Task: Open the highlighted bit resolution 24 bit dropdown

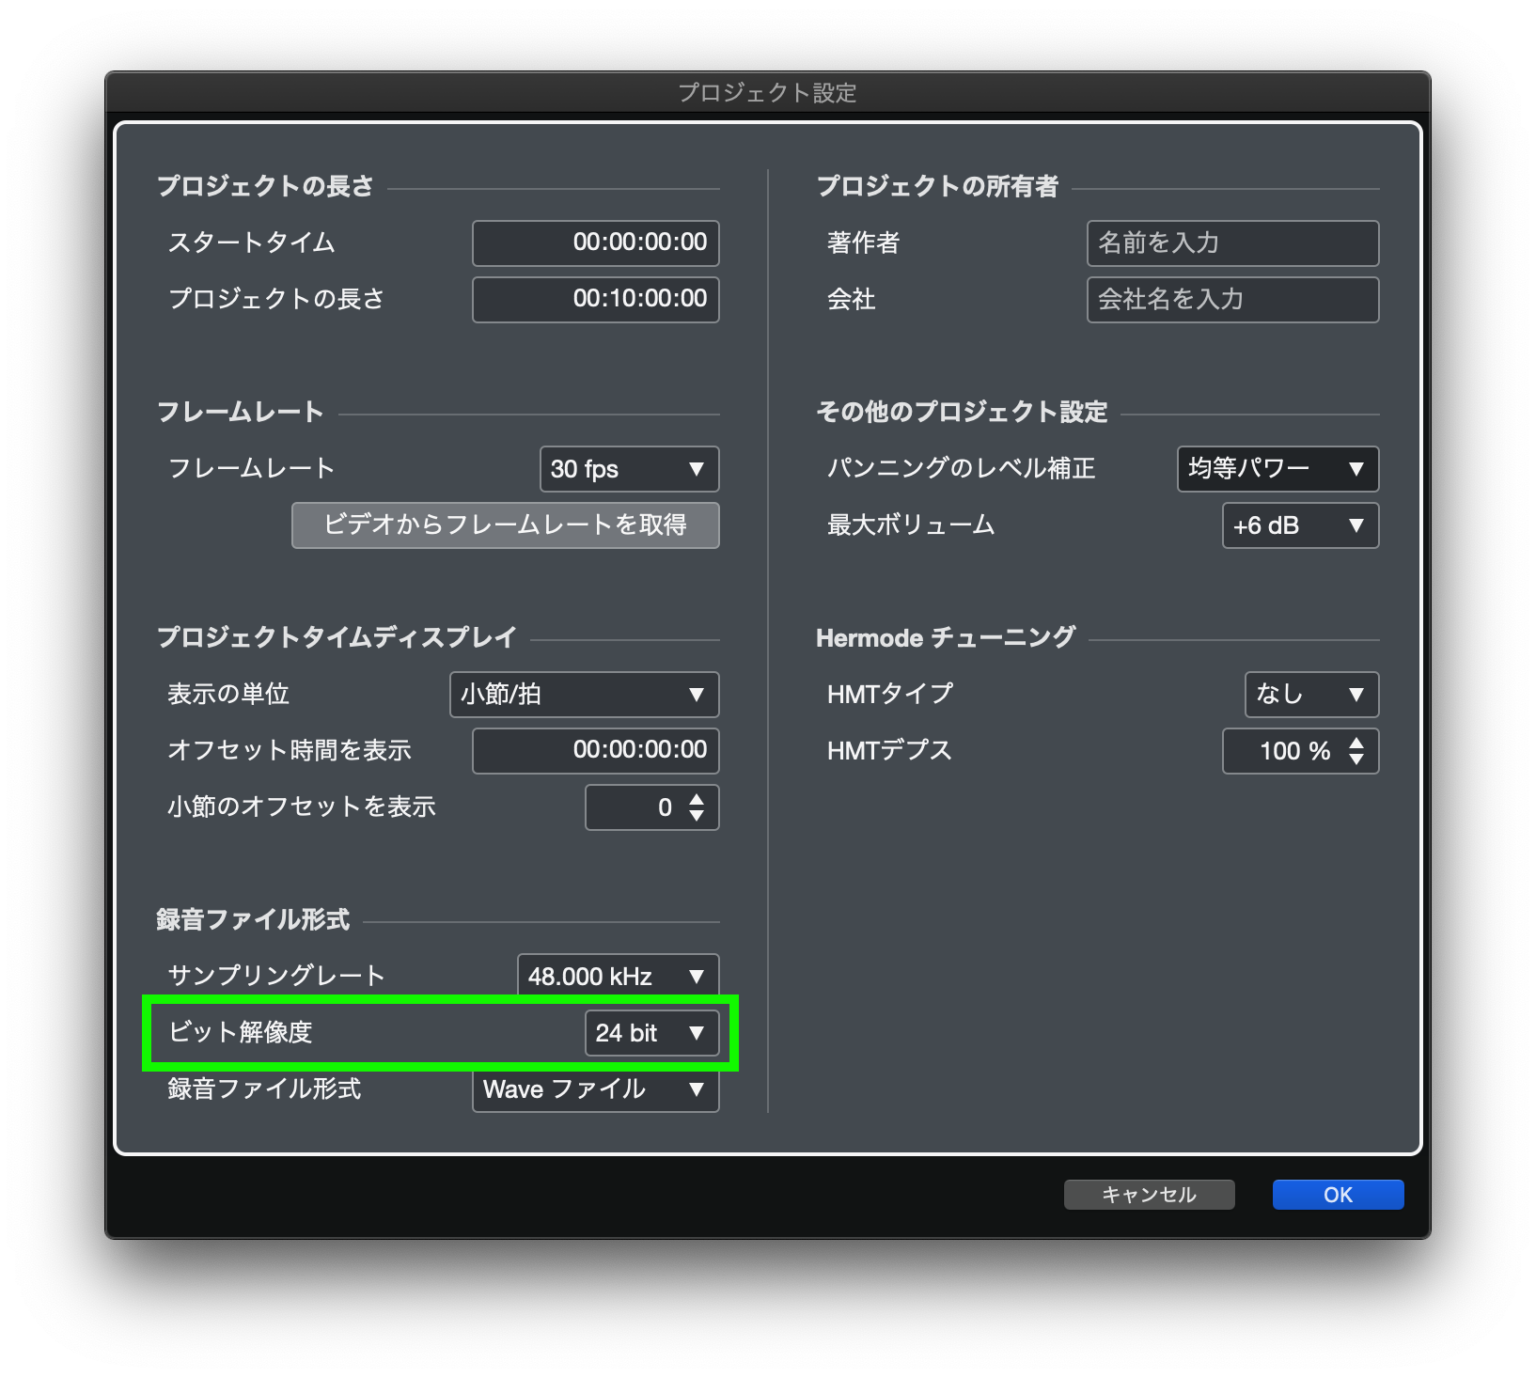Action: pos(651,1033)
